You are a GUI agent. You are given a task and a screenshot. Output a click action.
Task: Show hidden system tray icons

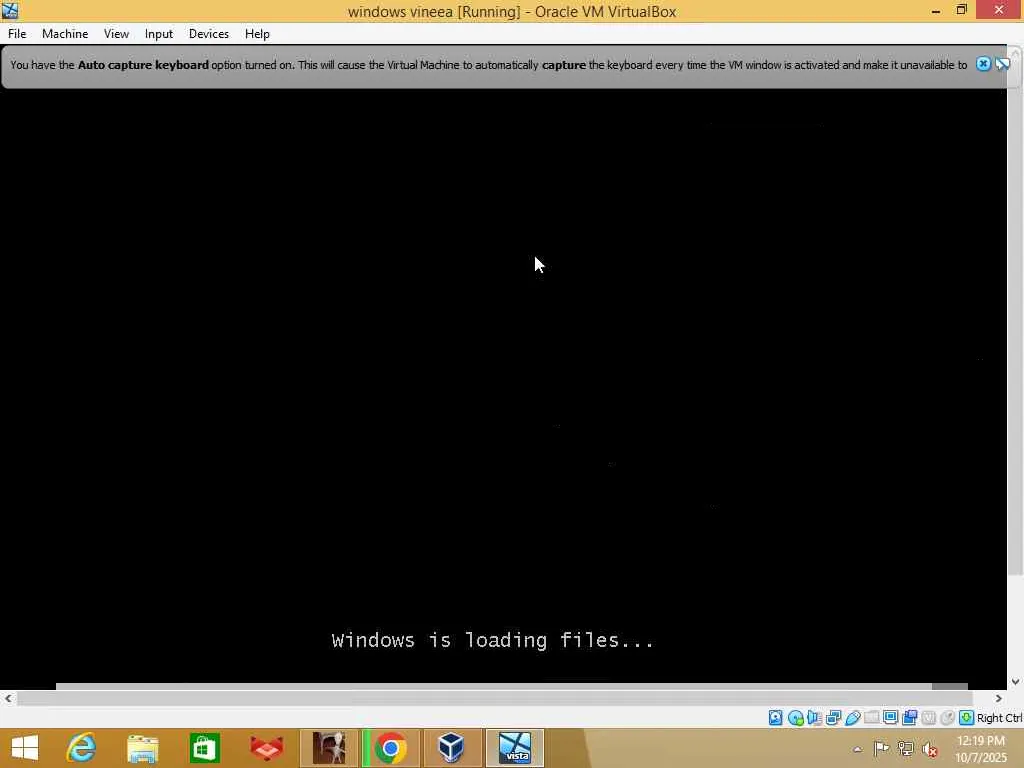pos(857,749)
